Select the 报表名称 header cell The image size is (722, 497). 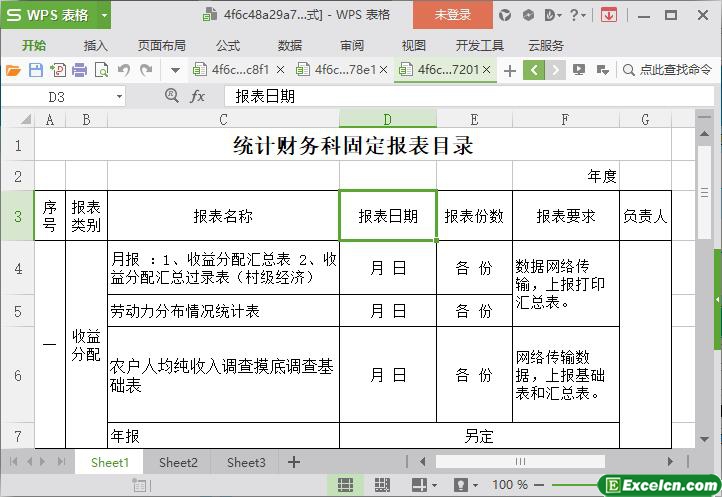point(223,216)
